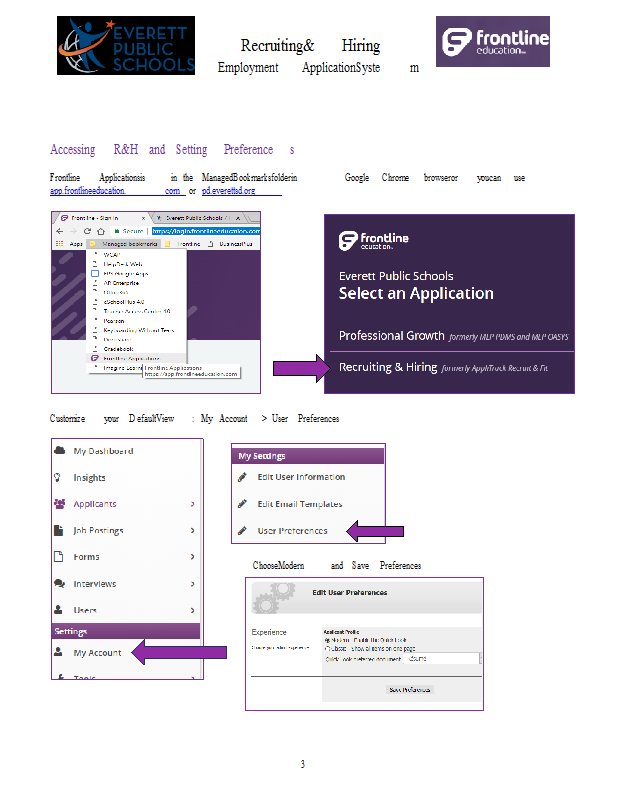The image size is (618, 800).
Task: Click the Forms page icon
Action: (59, 556)
